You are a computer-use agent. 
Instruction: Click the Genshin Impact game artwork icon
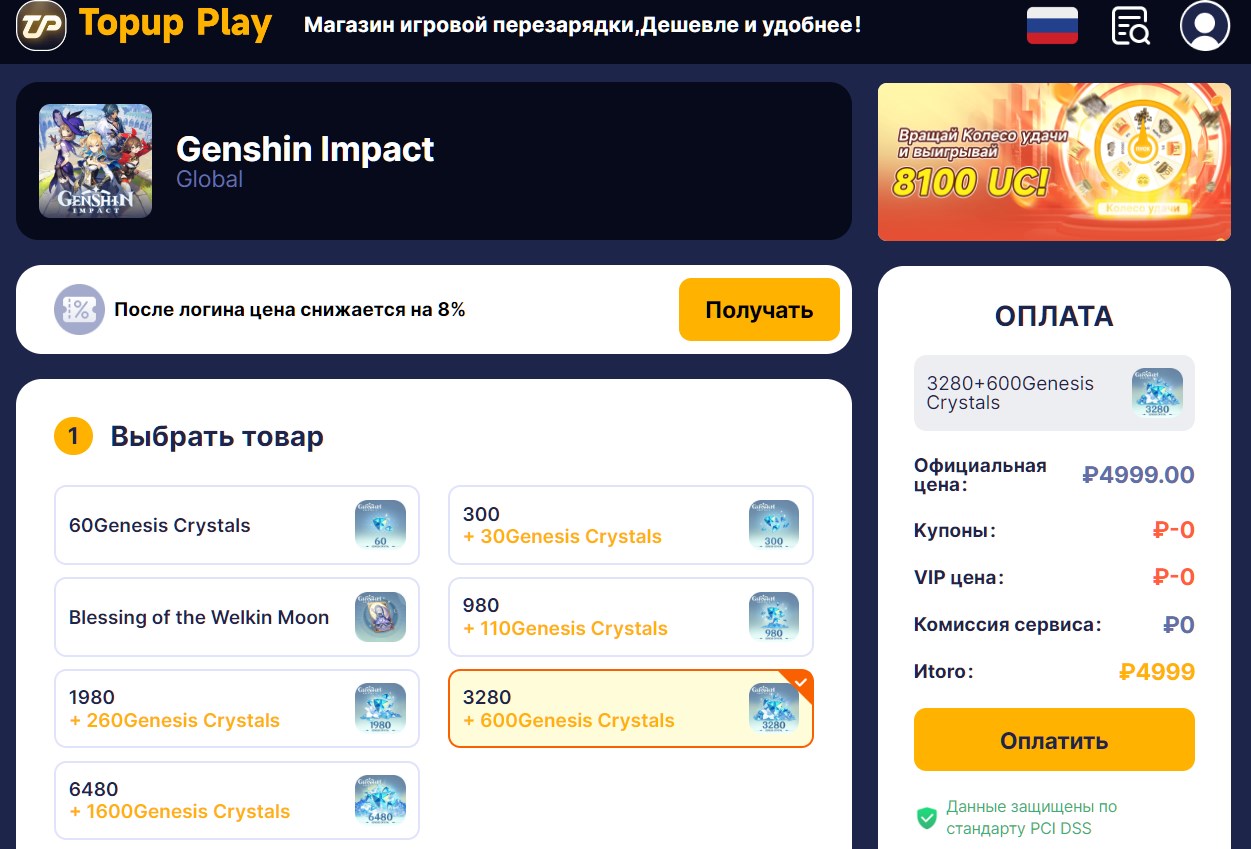pyautogui.click(x=95, y=161)
